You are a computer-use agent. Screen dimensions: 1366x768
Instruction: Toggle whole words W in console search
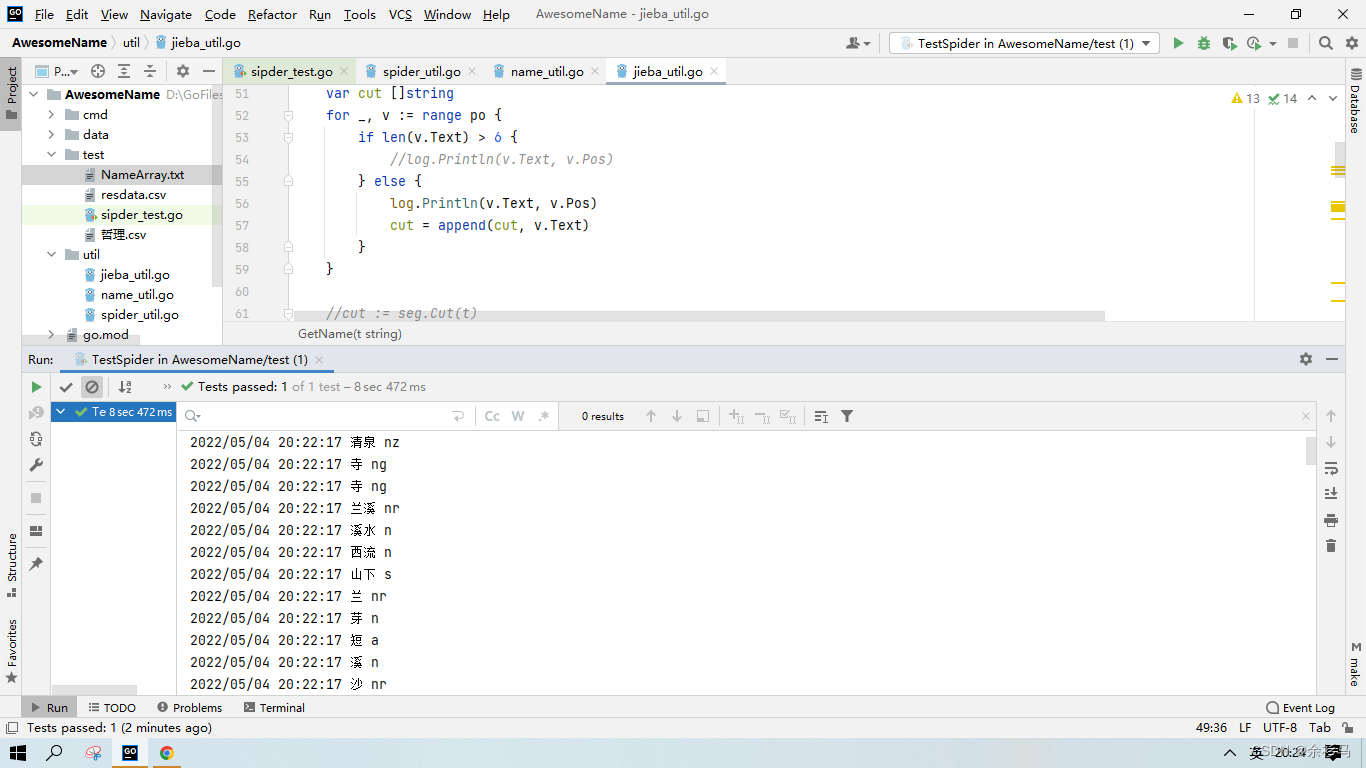pyautogui.click(x=518, y=416)
